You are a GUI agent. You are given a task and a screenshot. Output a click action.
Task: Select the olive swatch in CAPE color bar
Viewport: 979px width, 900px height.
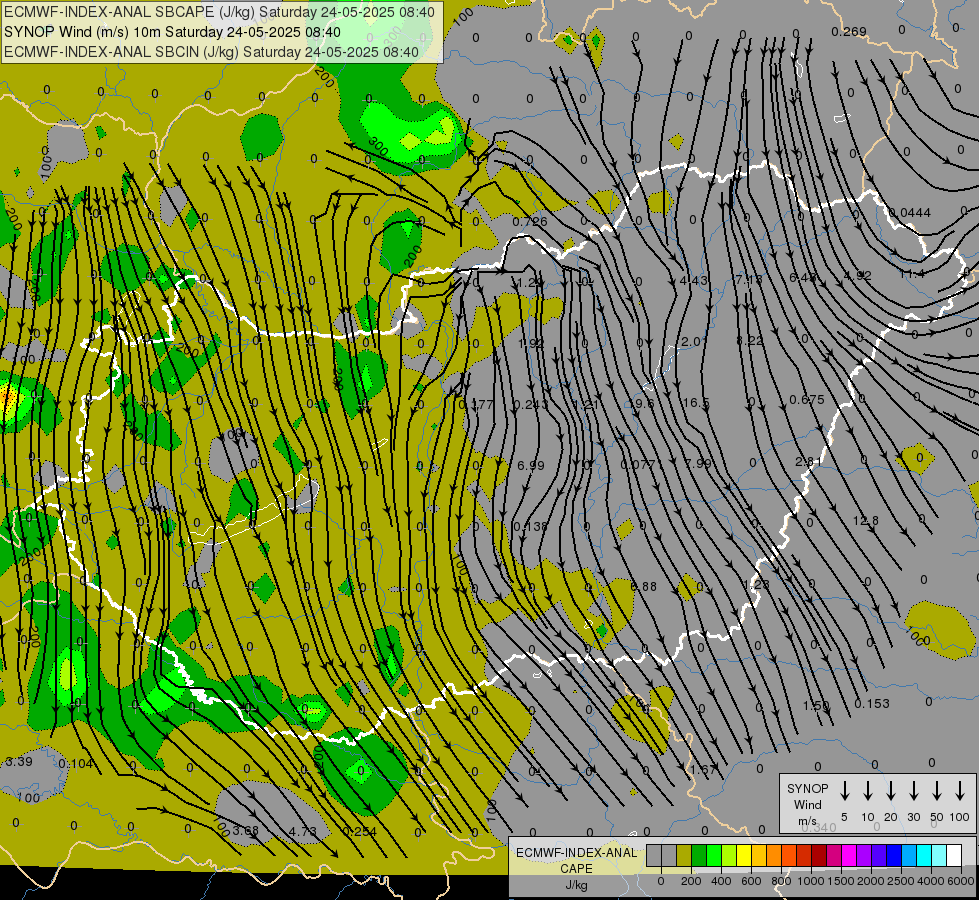pos(684,856)
